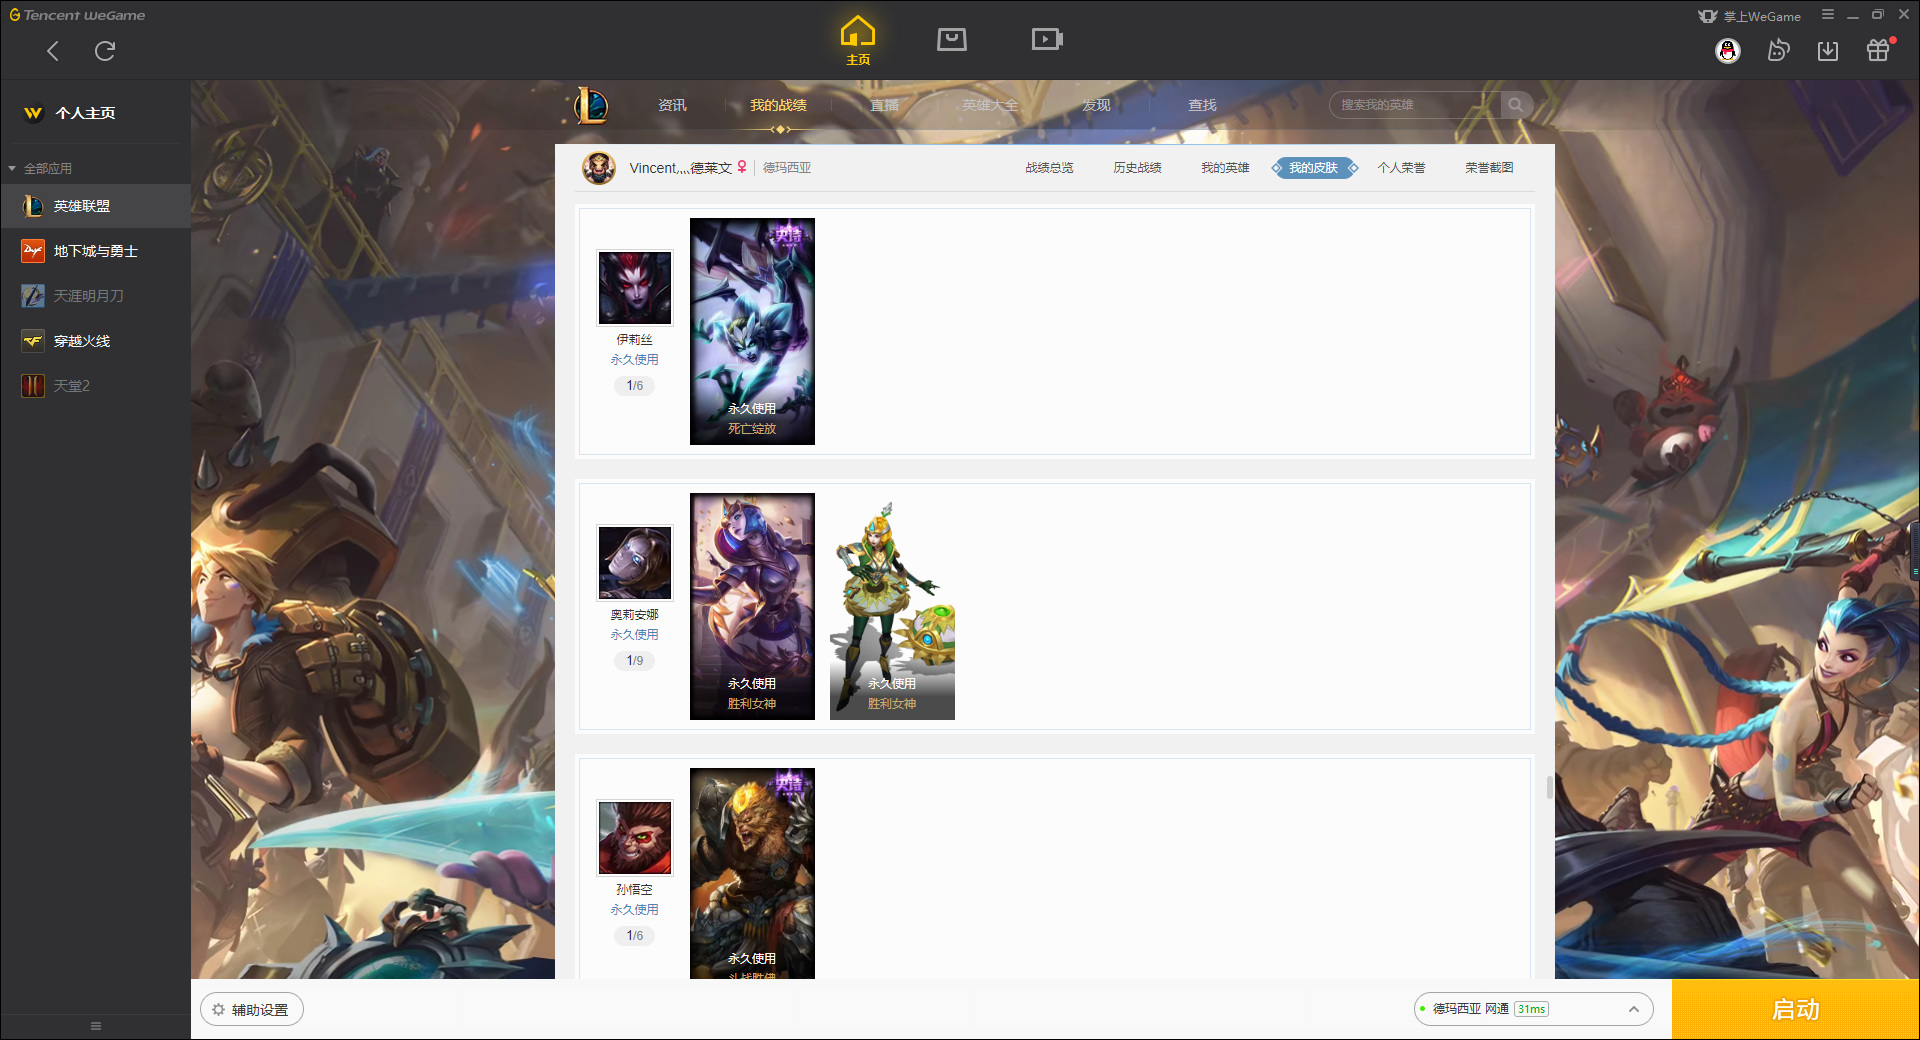
Task: Click the 伊莉丝 champion portrait
Action: point(635,288)
